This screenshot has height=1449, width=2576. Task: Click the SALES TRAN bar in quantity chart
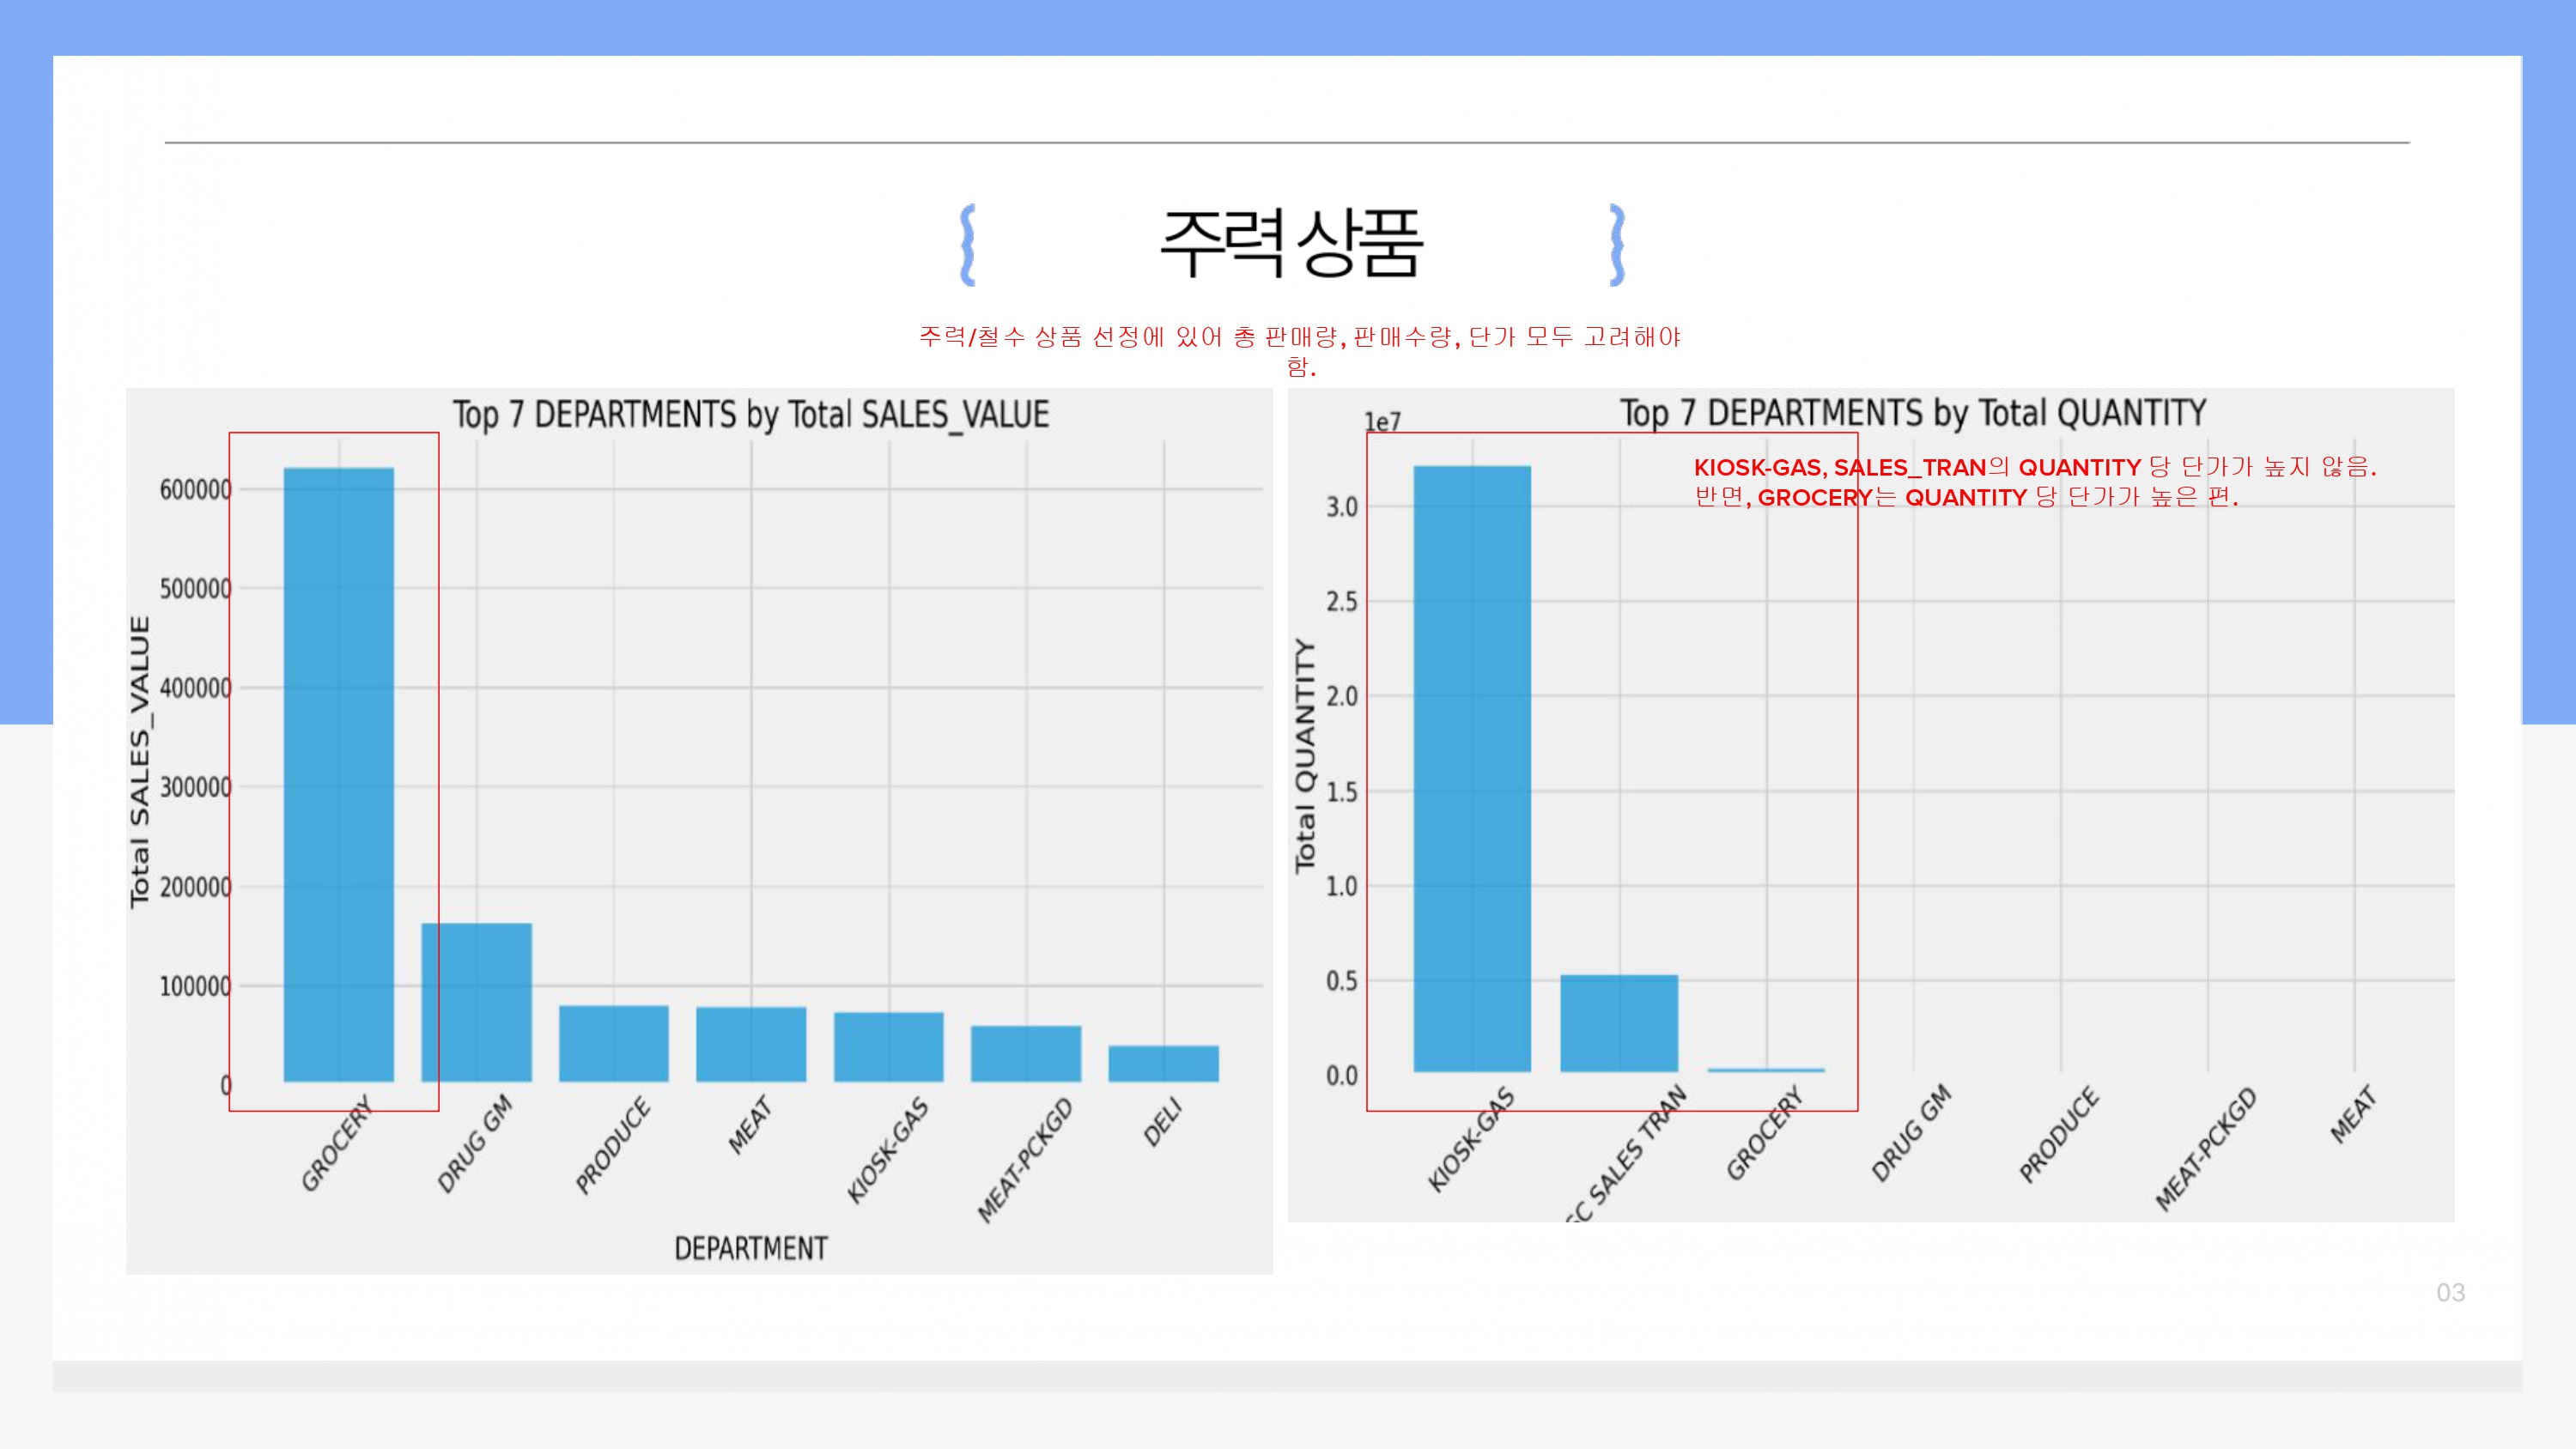click(1618, 1022)
